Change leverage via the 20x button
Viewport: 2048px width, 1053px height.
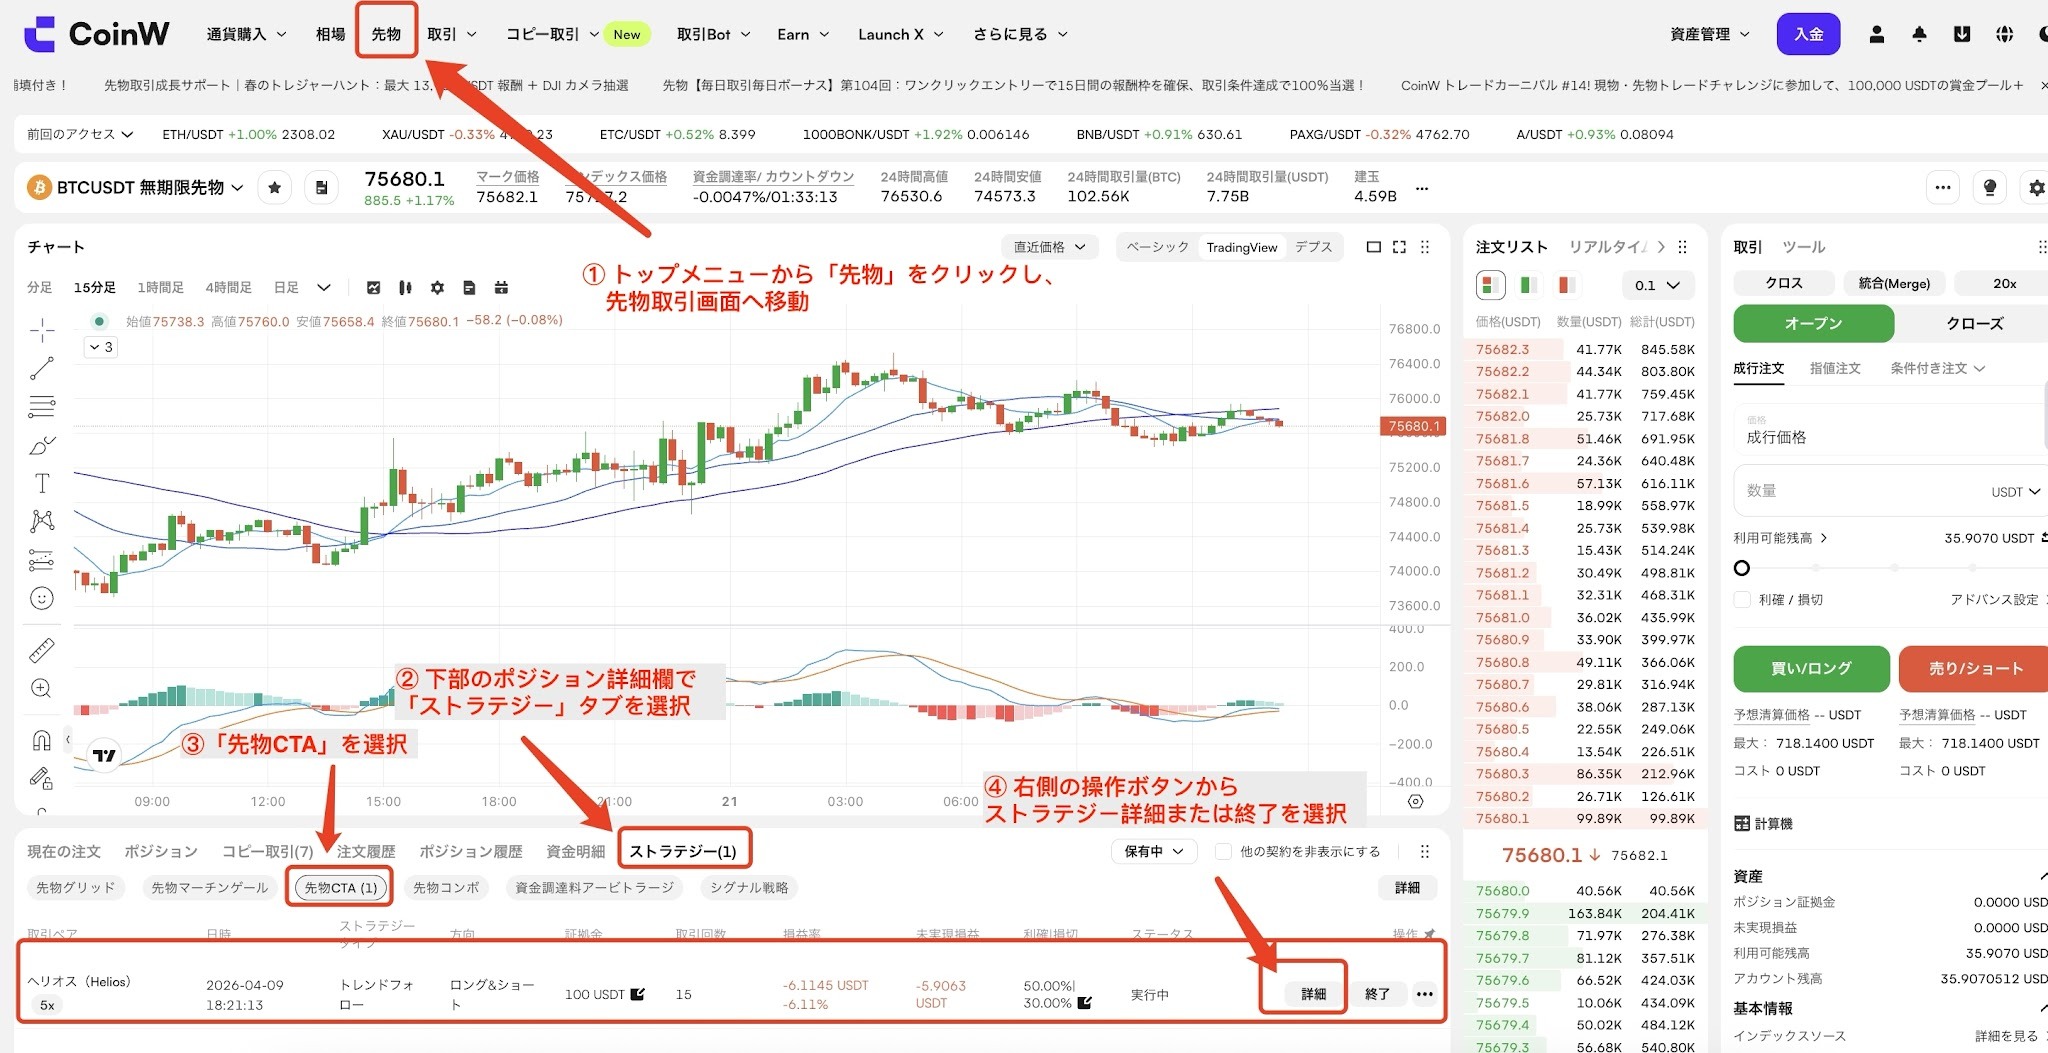click(x=2003, y=283)
